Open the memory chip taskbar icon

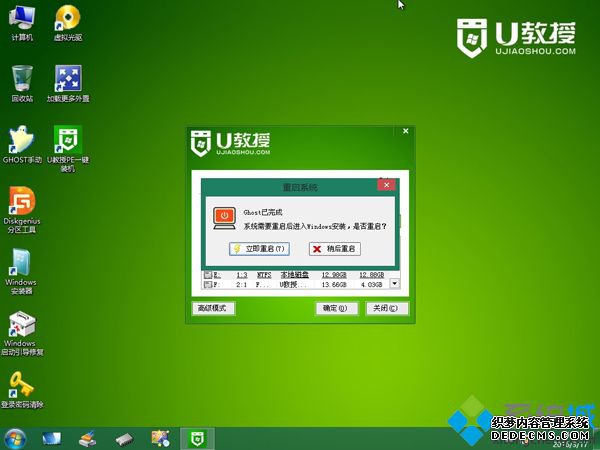124,440
